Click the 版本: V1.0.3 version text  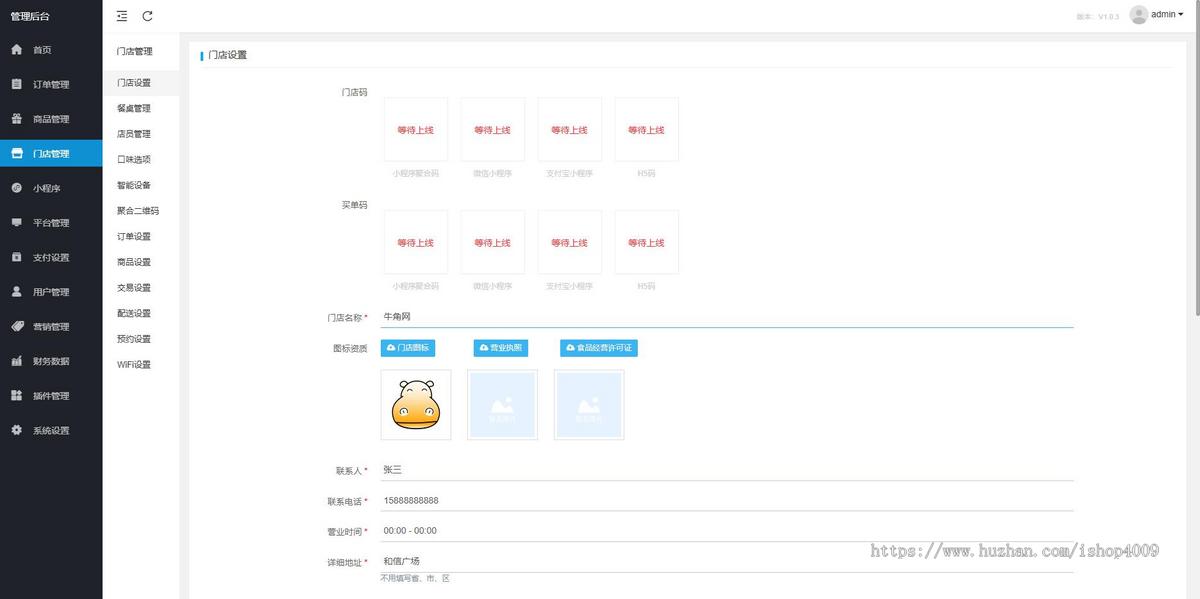1098,17
